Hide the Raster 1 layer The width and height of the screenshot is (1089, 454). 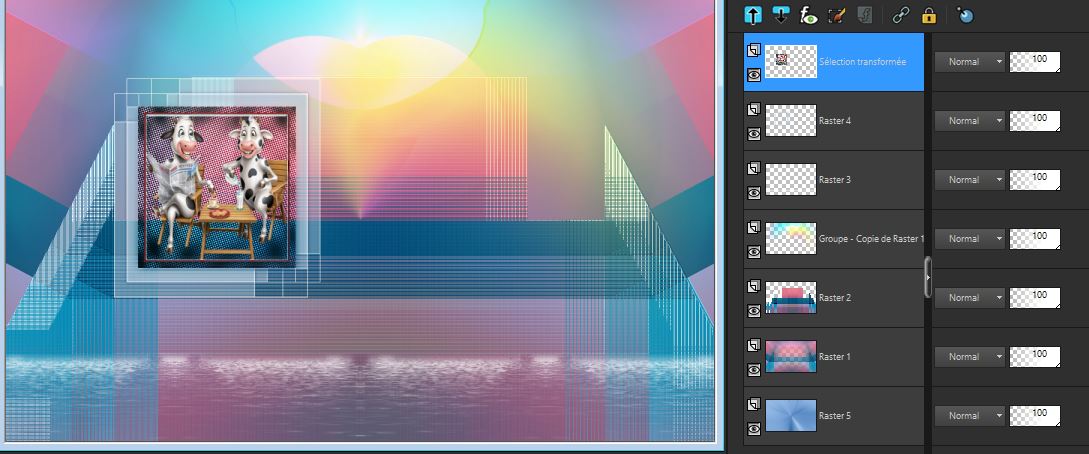(x=754, y=369)
